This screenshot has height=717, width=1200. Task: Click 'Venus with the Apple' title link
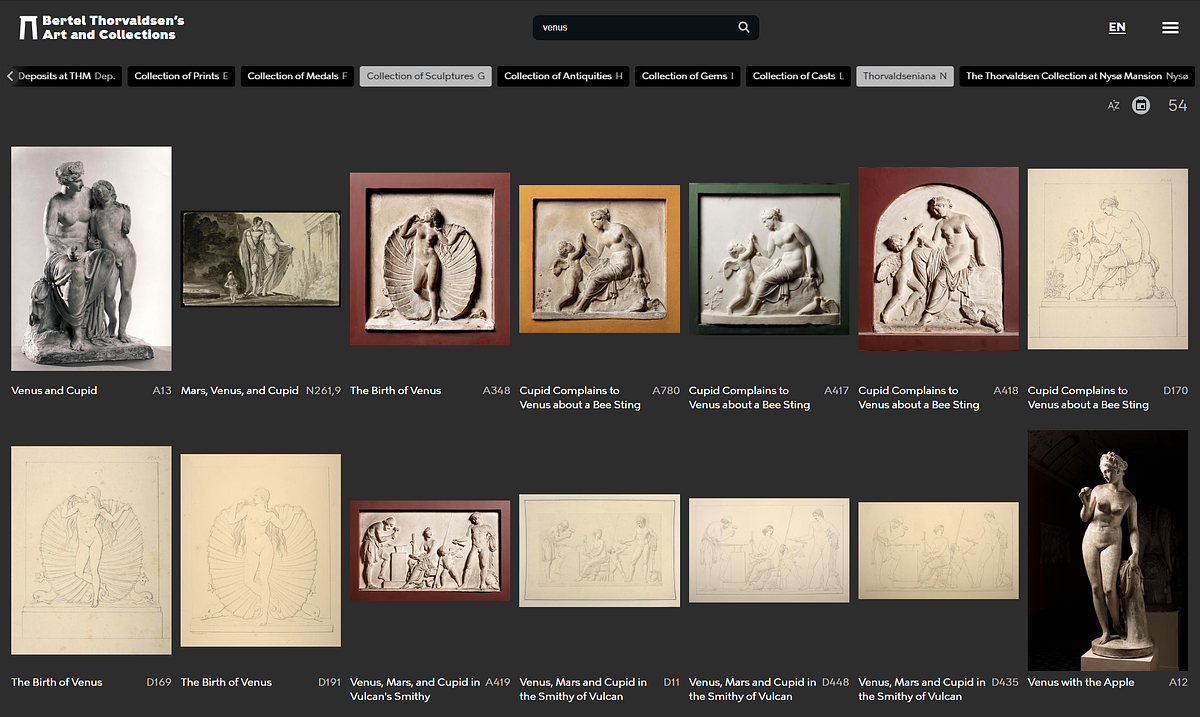click(x=1081, y=682)
